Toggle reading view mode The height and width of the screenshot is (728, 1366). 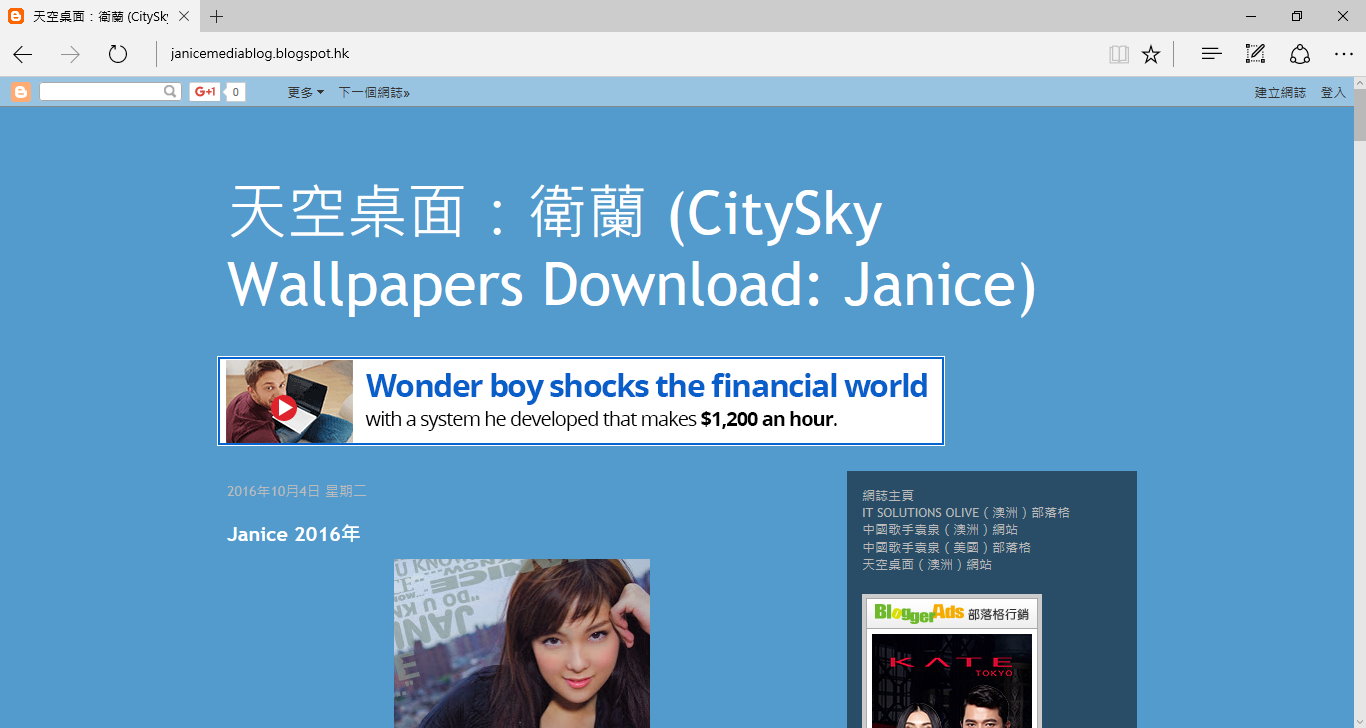(x=1118, y=54)
